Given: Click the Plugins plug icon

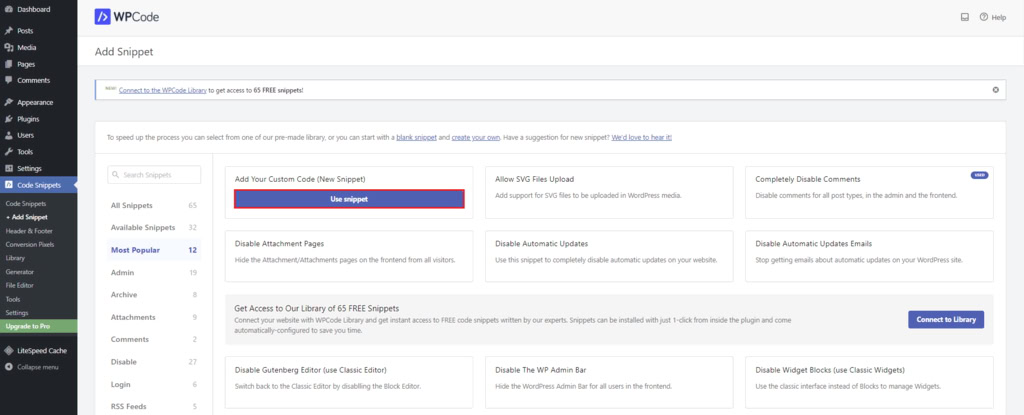Looking at the screenshot, I should pyautogui.click(x=9, y=118).
